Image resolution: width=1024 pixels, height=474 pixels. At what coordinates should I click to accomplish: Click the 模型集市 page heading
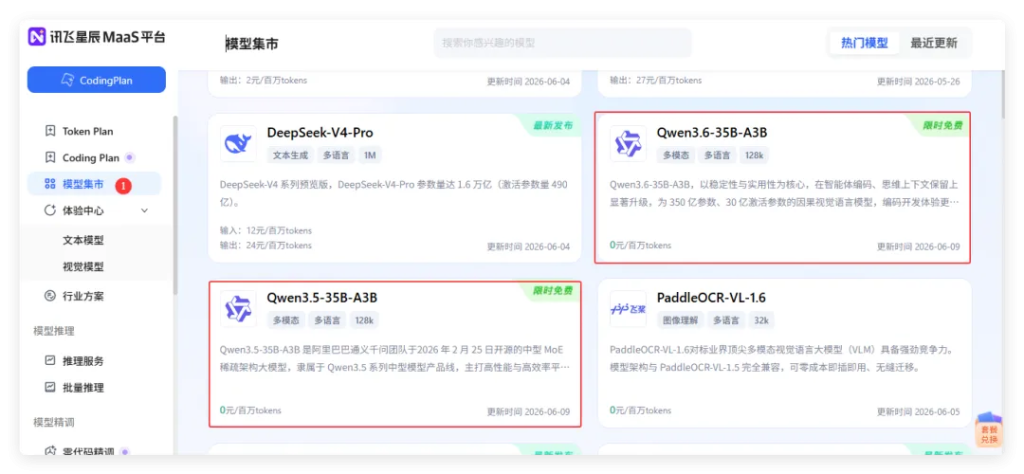click(252, 44)
